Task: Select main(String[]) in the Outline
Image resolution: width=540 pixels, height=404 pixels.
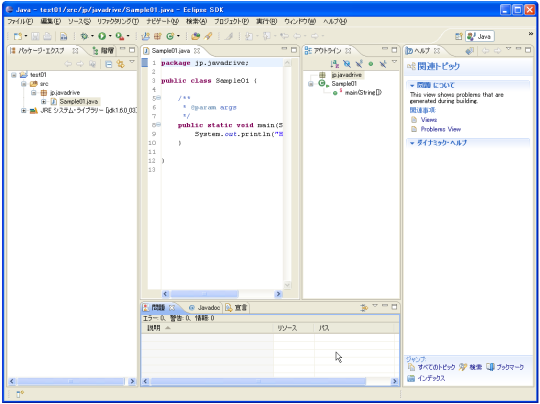Action: (363, 93)
